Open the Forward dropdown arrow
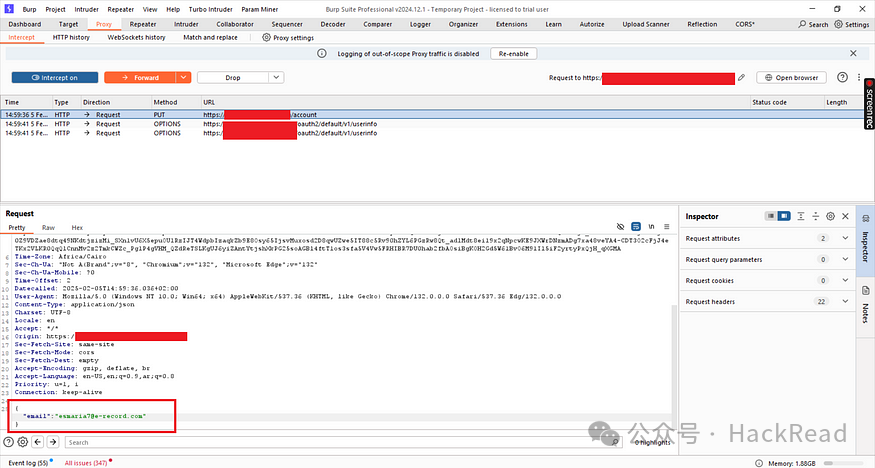Image resolution: width=875 pixels, height=468 pixels. point(184,78)
